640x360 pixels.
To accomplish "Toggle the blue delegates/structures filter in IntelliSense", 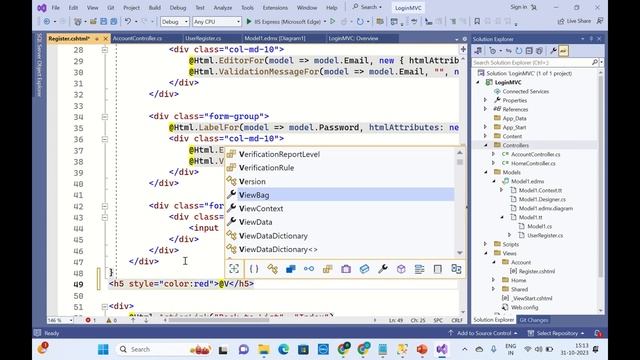I will pos(291,269).
